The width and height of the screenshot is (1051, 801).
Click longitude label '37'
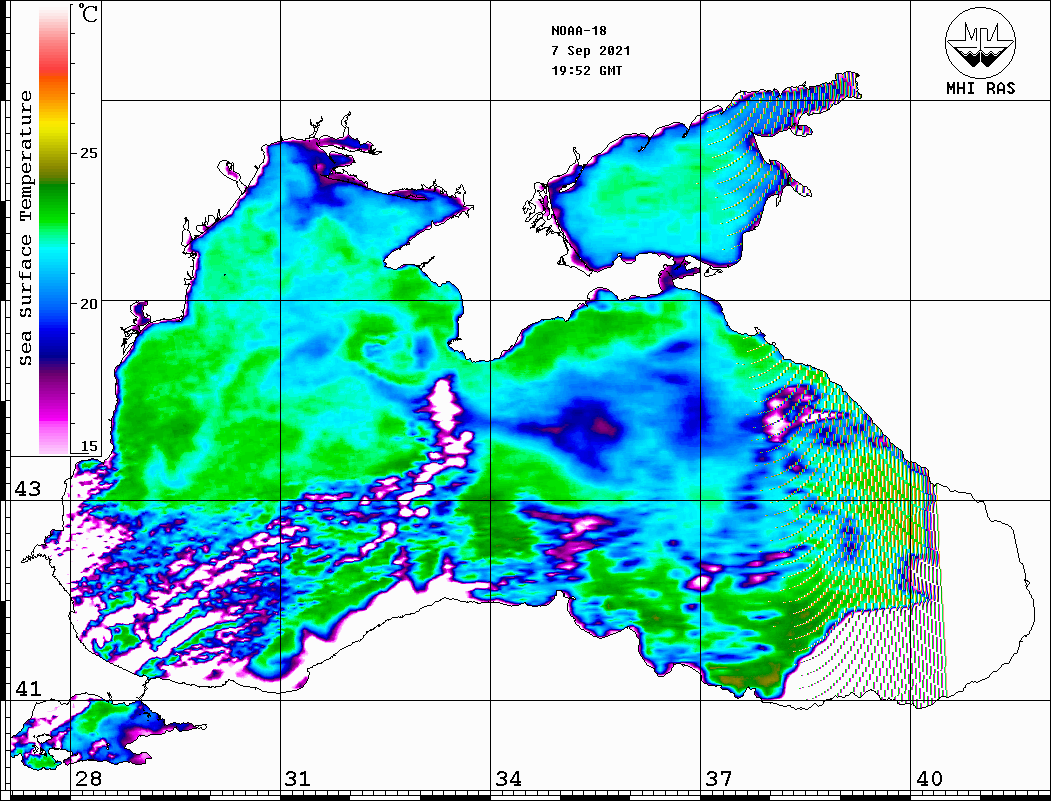(719, 778)
